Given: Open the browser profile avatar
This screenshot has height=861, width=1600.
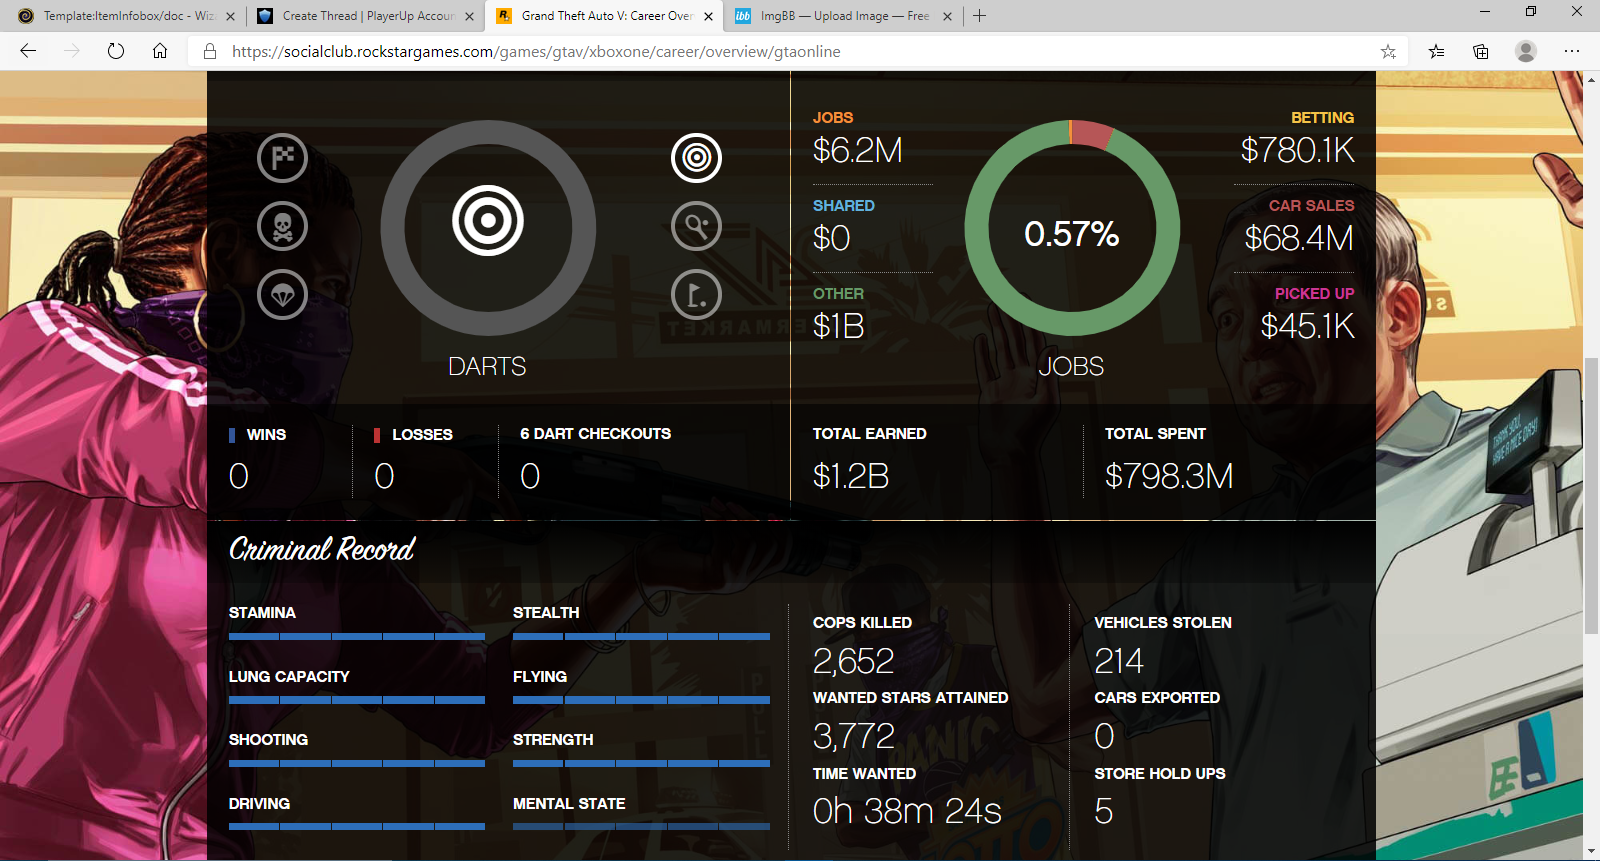Looking at the screenshot, I should [1525, 51].
